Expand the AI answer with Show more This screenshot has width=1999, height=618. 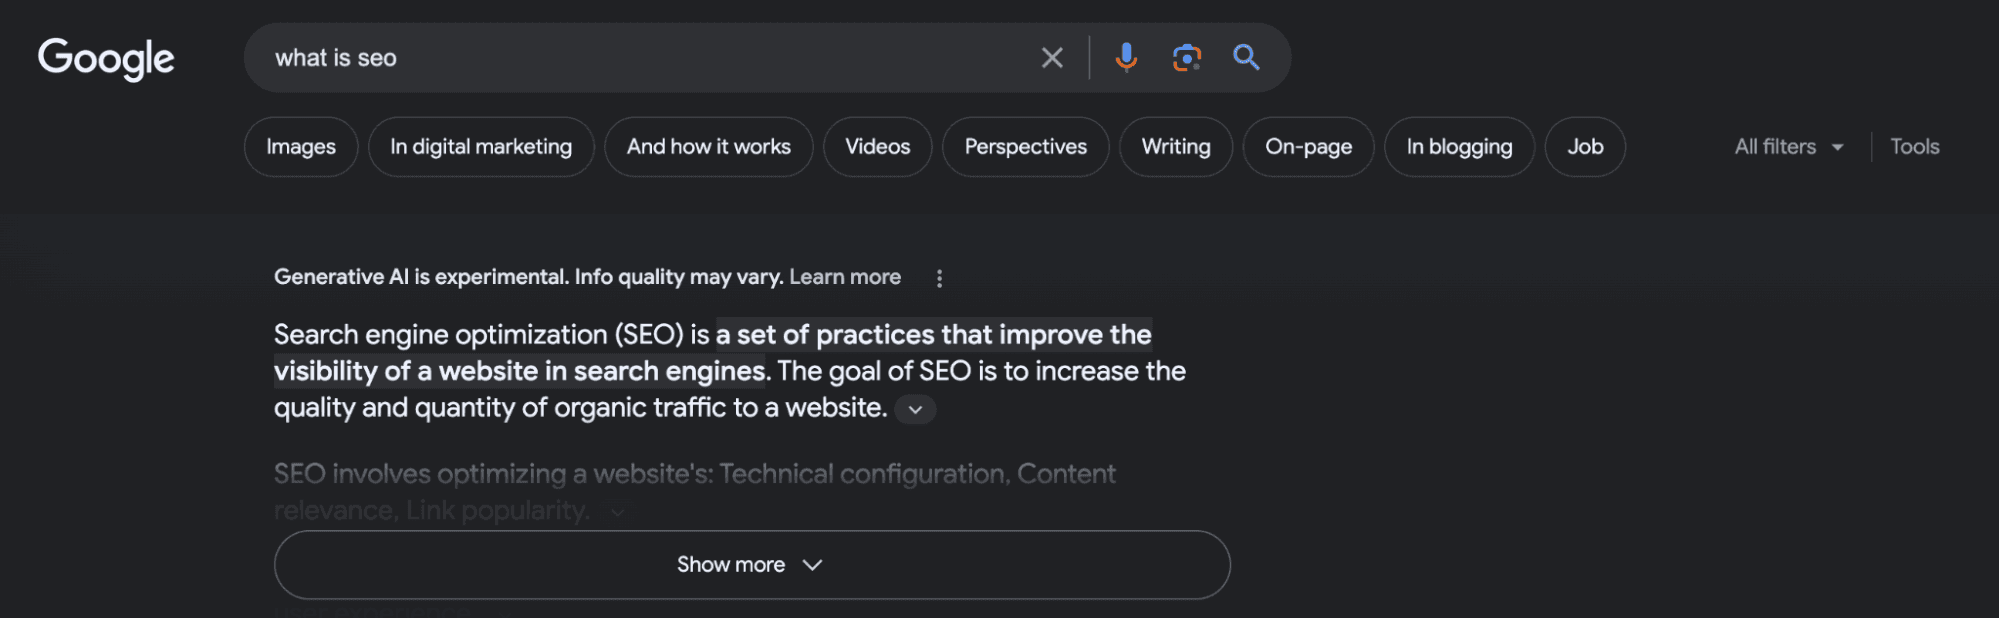752,565
